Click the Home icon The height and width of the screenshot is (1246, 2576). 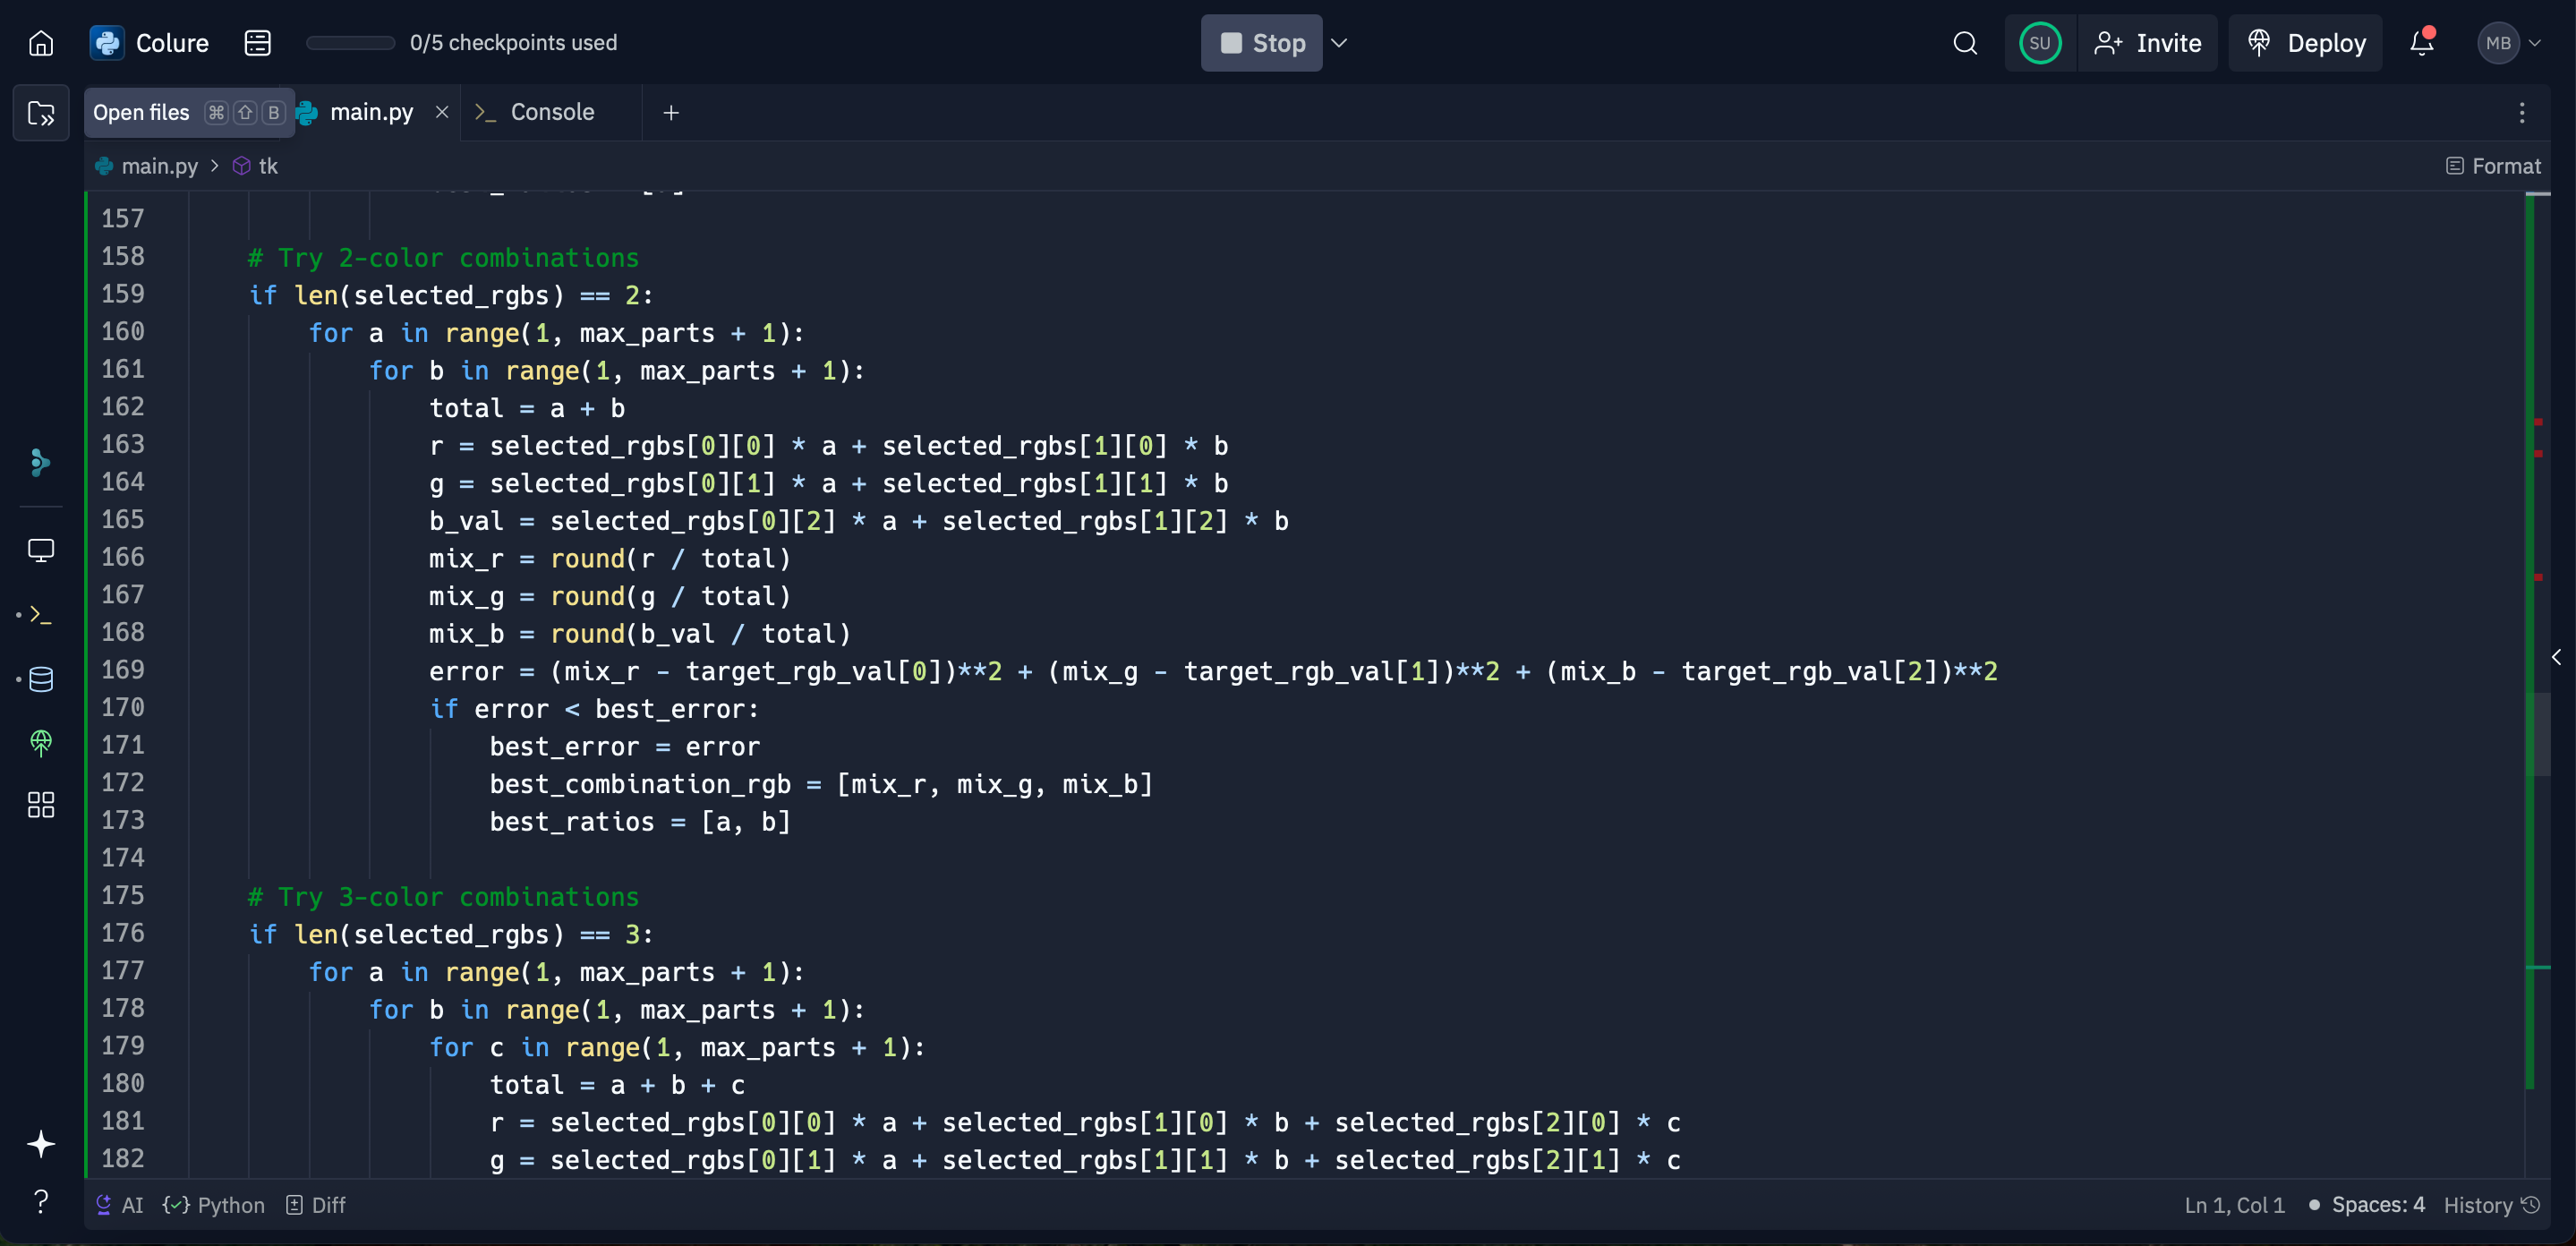41,43
